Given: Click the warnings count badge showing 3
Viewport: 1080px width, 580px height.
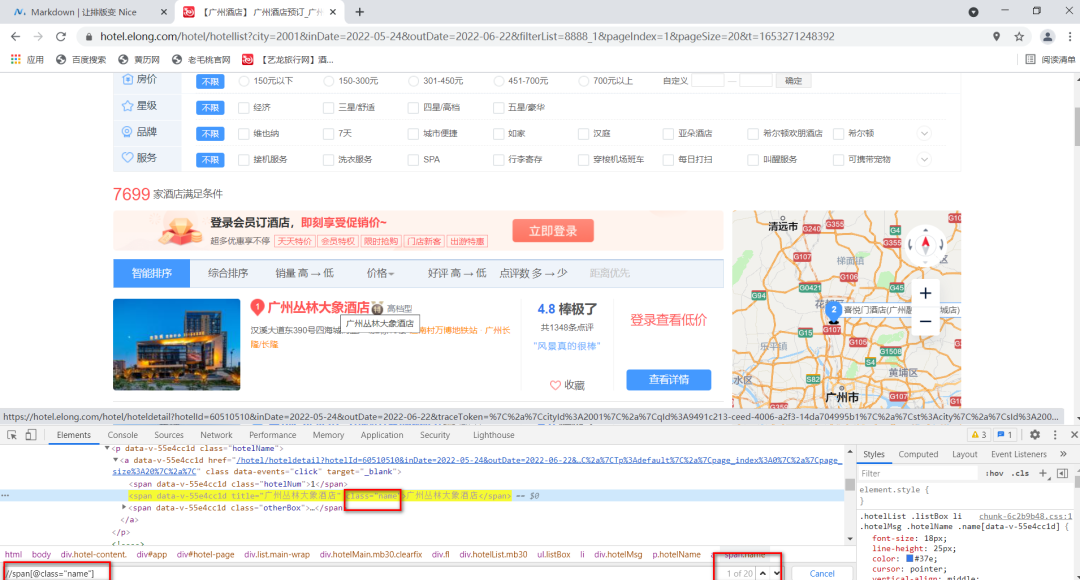Looking at the screenshot, I should (979, 435).
